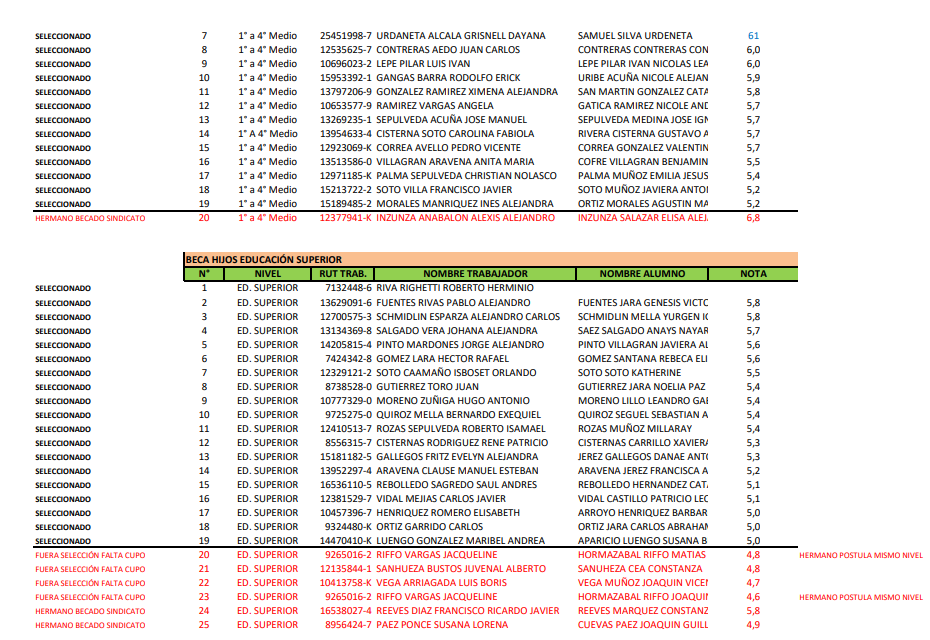Click red entry INZUNZA ANABALON ALEXIS ALEJANDRO
This screenshot has height=640, width=930.
point(466,218)
